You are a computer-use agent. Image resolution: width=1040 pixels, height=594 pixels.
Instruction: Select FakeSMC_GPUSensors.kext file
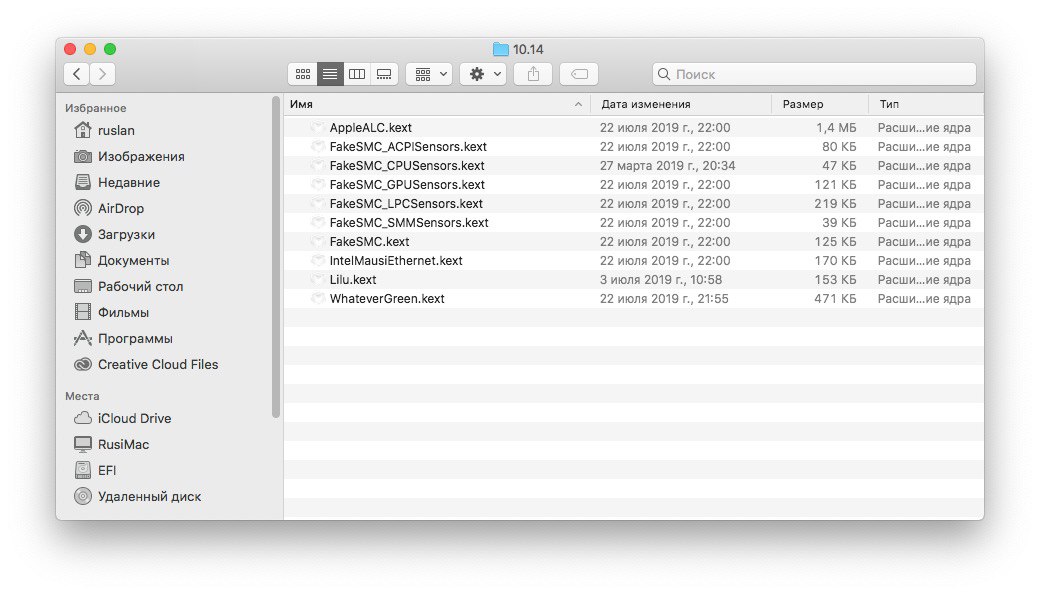coord(407,184)
